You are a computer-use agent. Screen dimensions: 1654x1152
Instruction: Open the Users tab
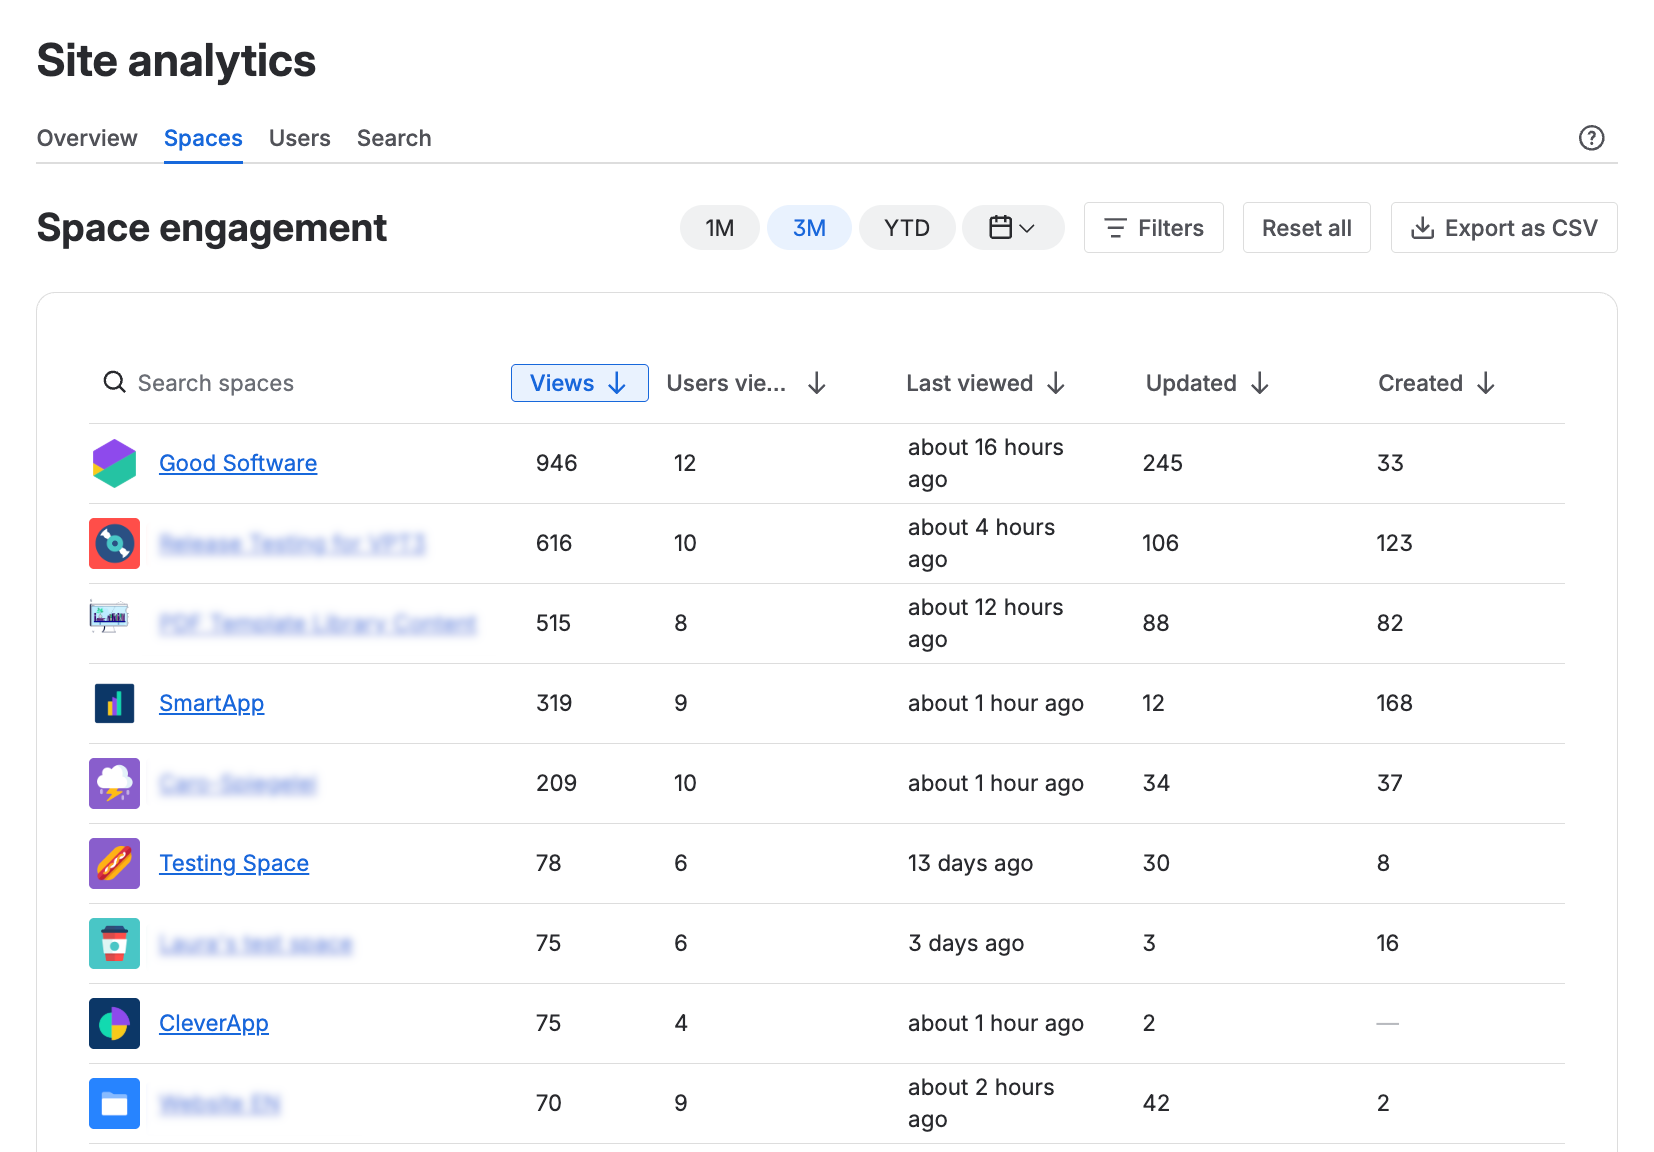point(299,138)
